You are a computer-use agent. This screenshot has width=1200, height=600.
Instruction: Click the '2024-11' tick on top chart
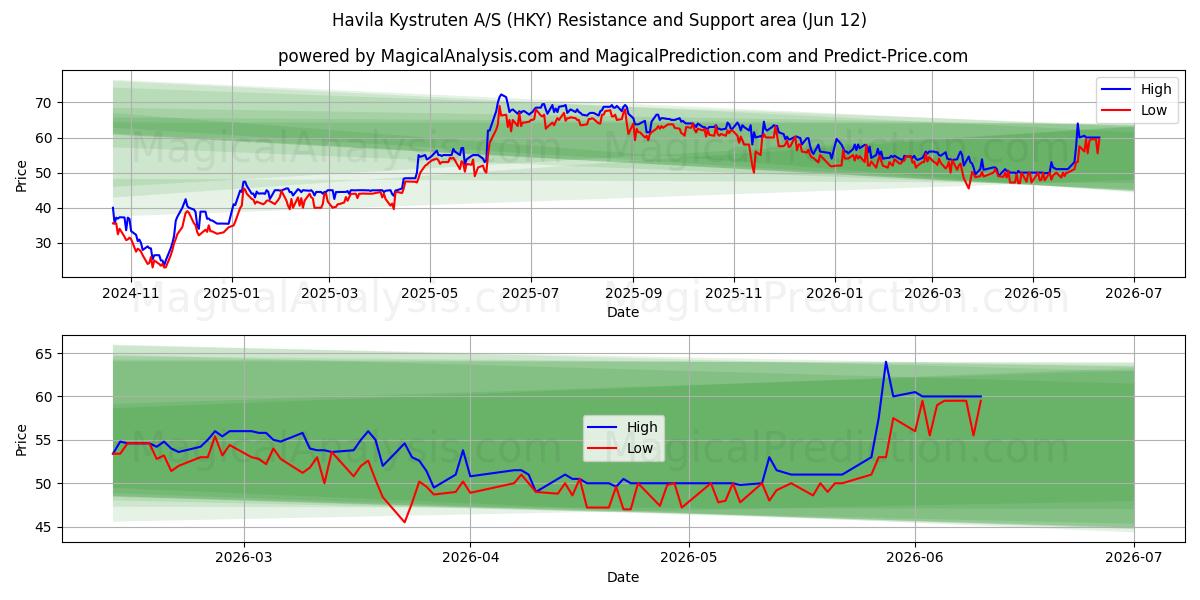pyautogui.click(x=132, y=292)
